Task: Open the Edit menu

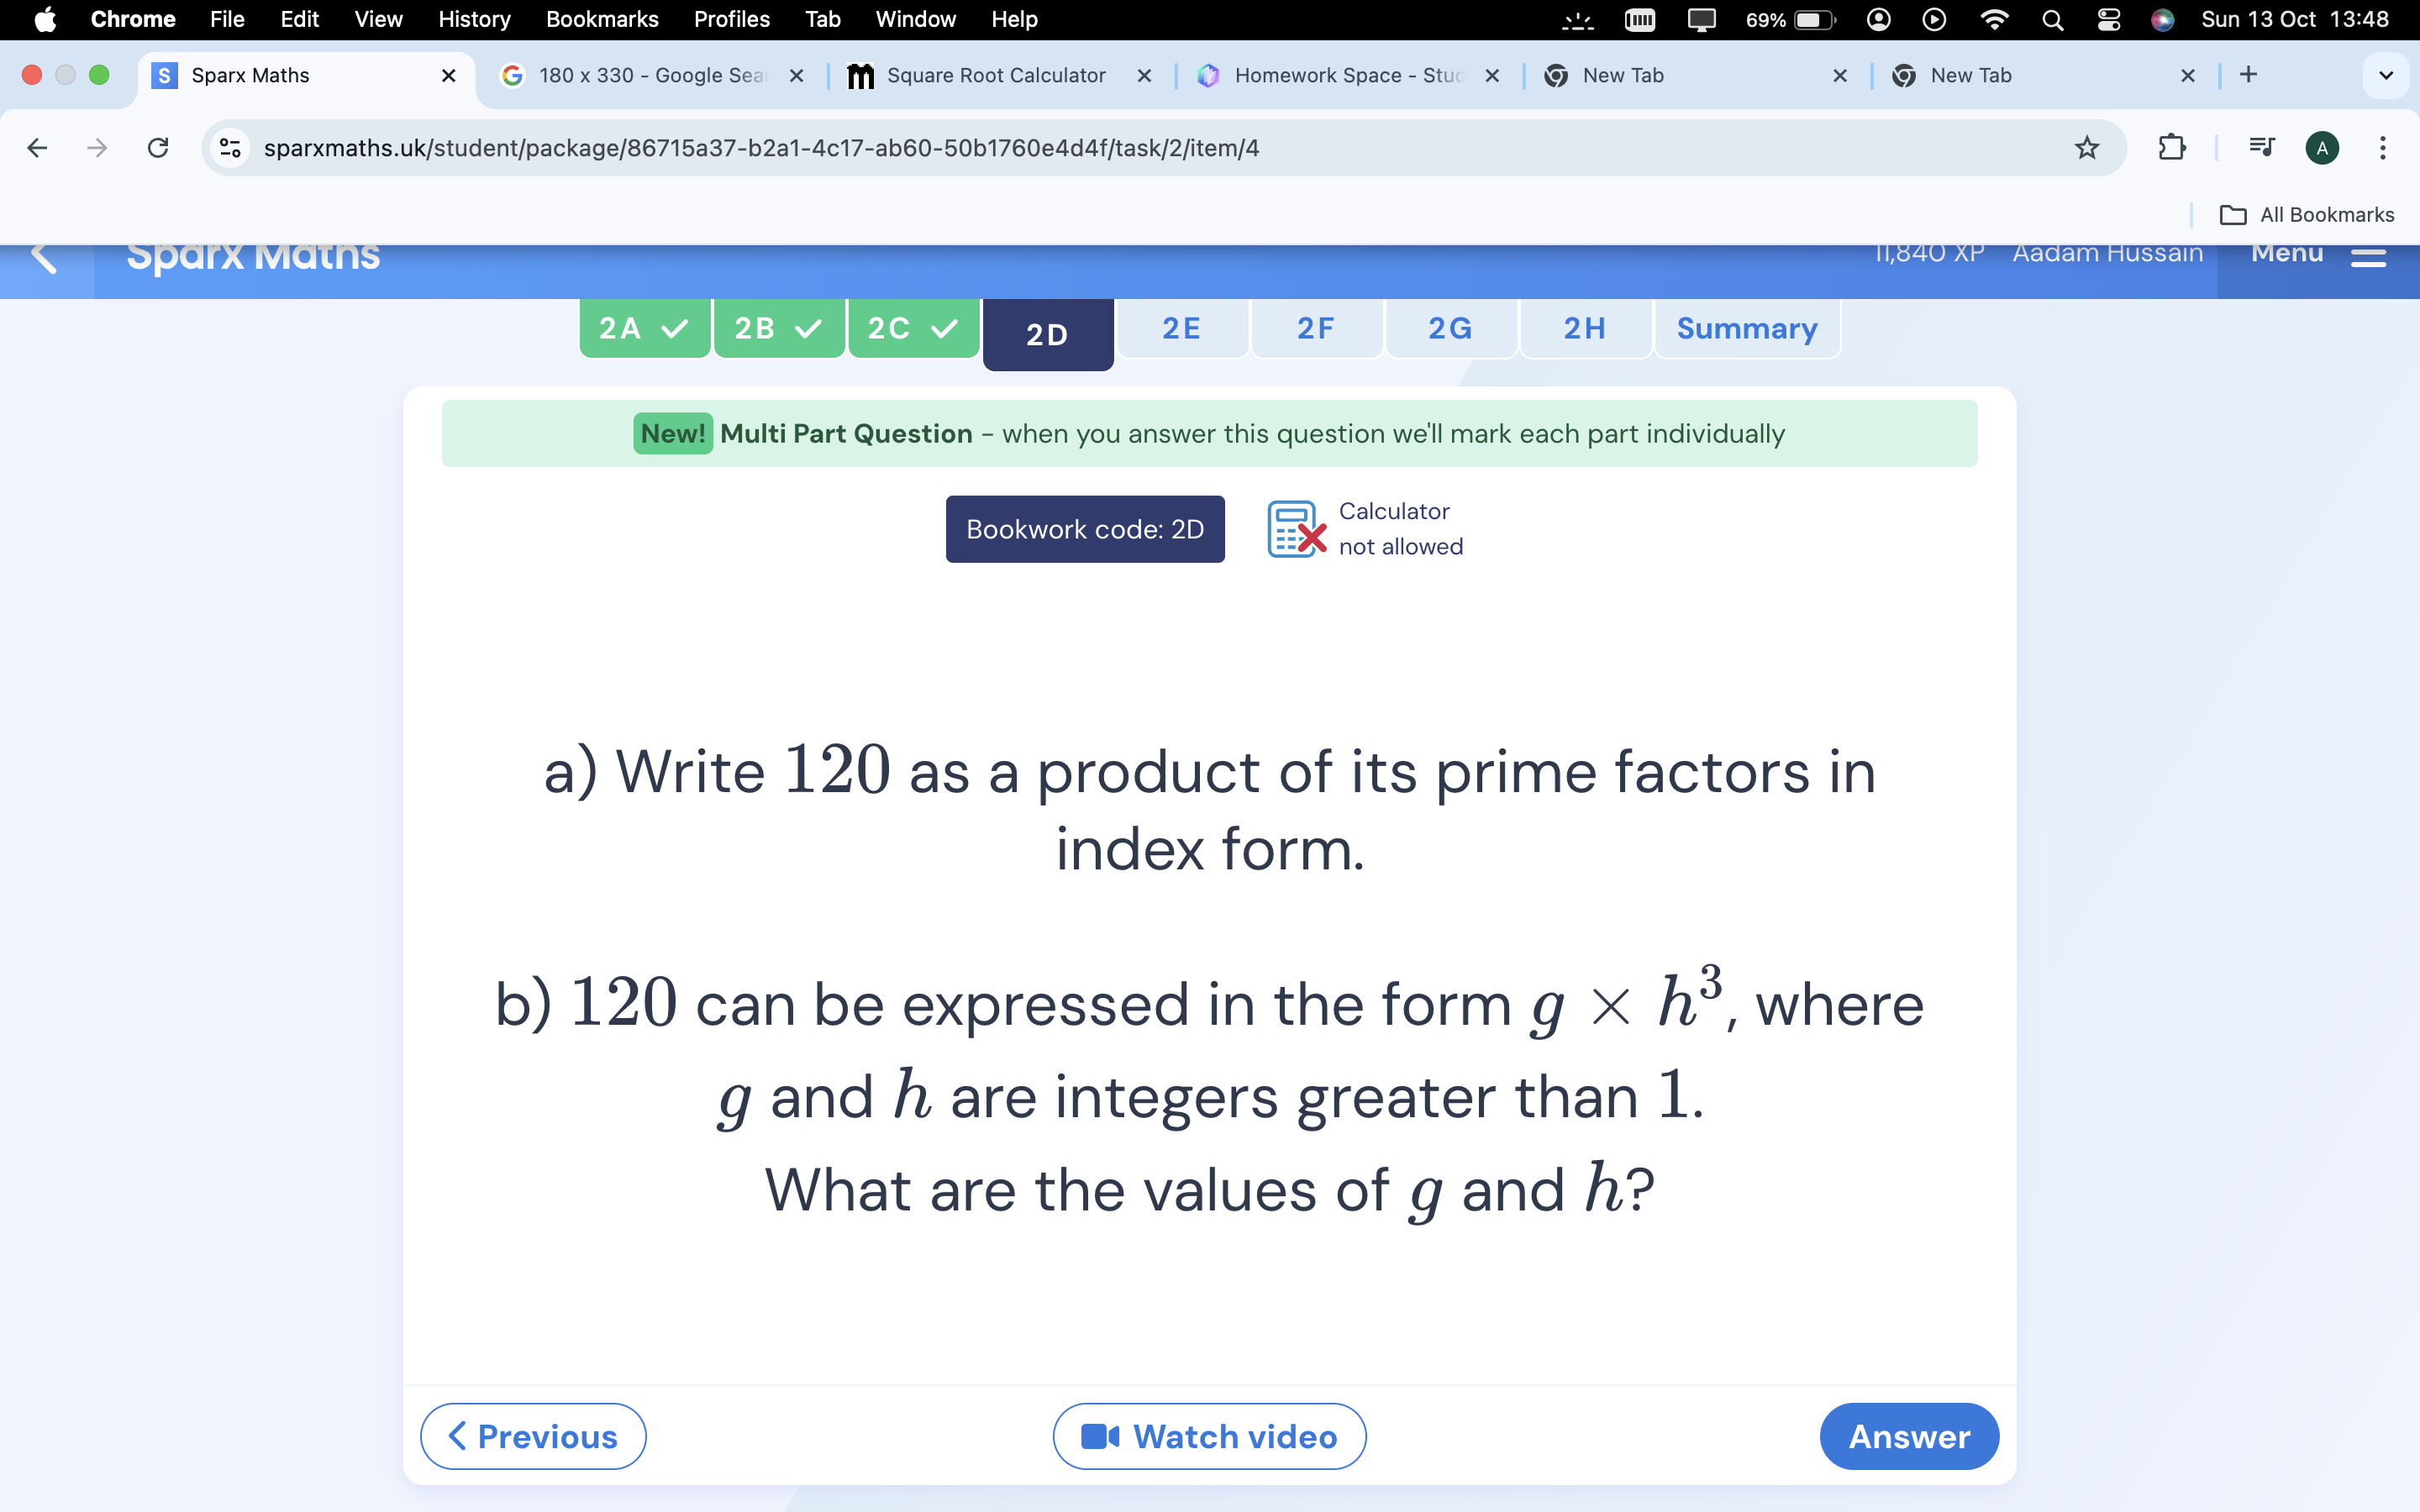Action: (299, 19)
